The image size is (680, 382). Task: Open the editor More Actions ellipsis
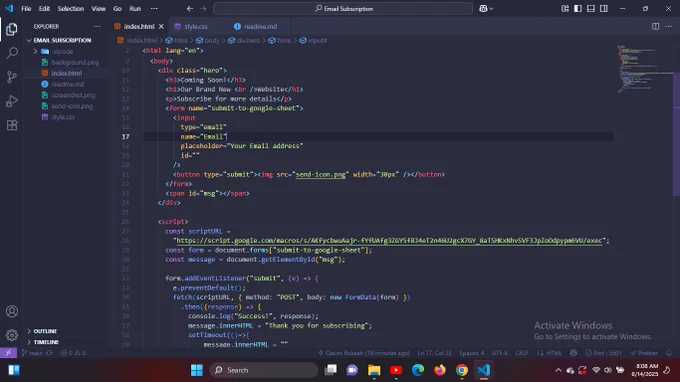[668, 26]
